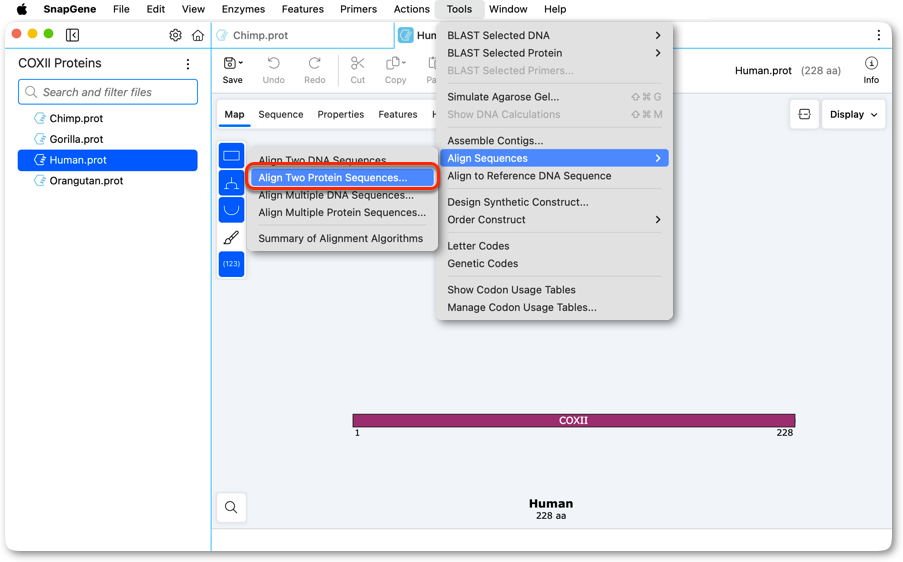Click the magnifier zoom button at bottom

click(232, 507)
